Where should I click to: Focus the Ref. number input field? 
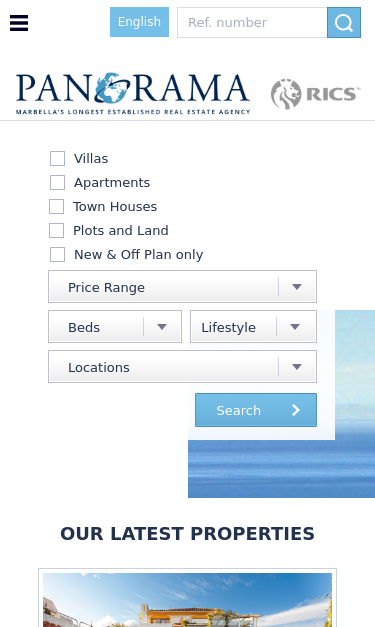click(252, 22)
